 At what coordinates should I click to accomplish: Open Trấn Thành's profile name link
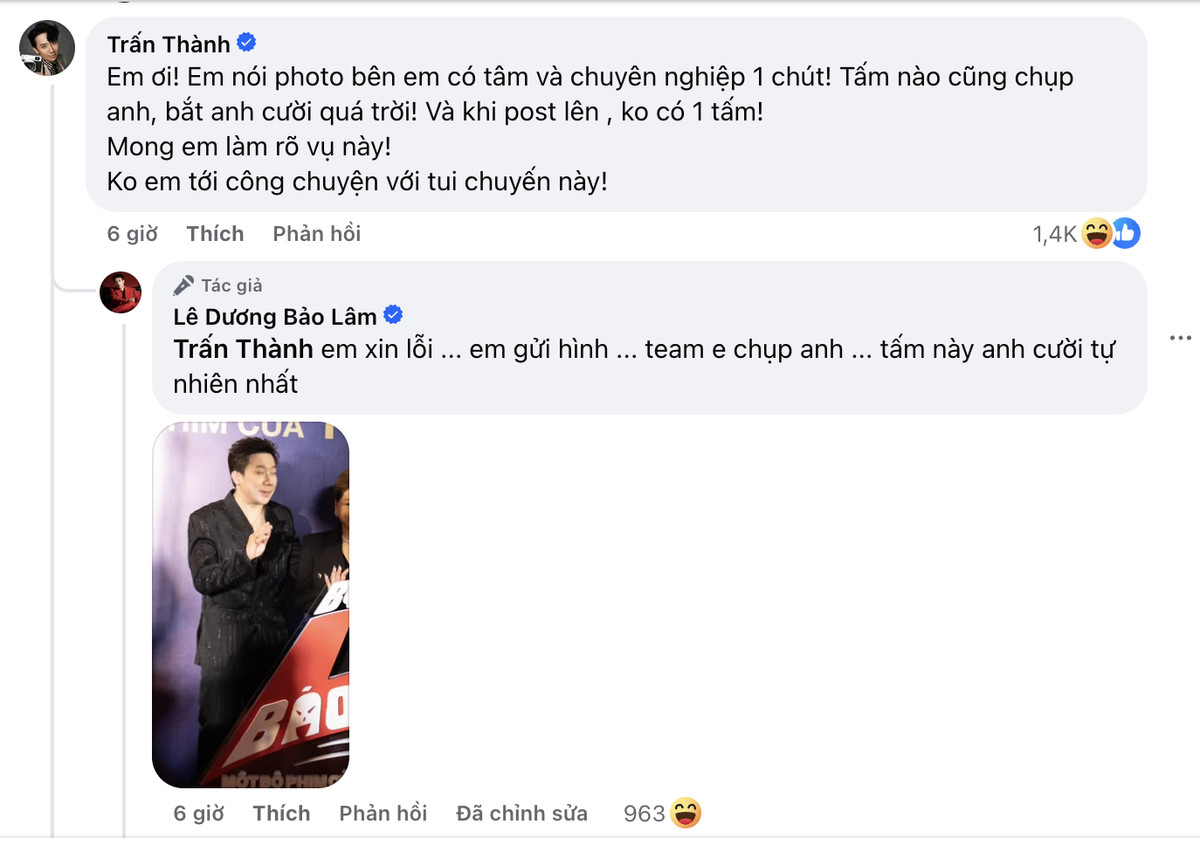point(168,44)
